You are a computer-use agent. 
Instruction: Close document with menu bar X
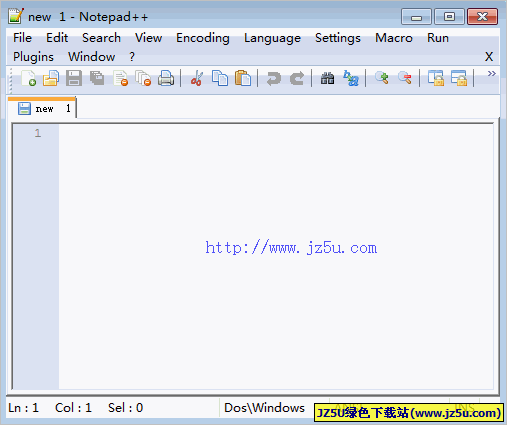pos(489,57)
